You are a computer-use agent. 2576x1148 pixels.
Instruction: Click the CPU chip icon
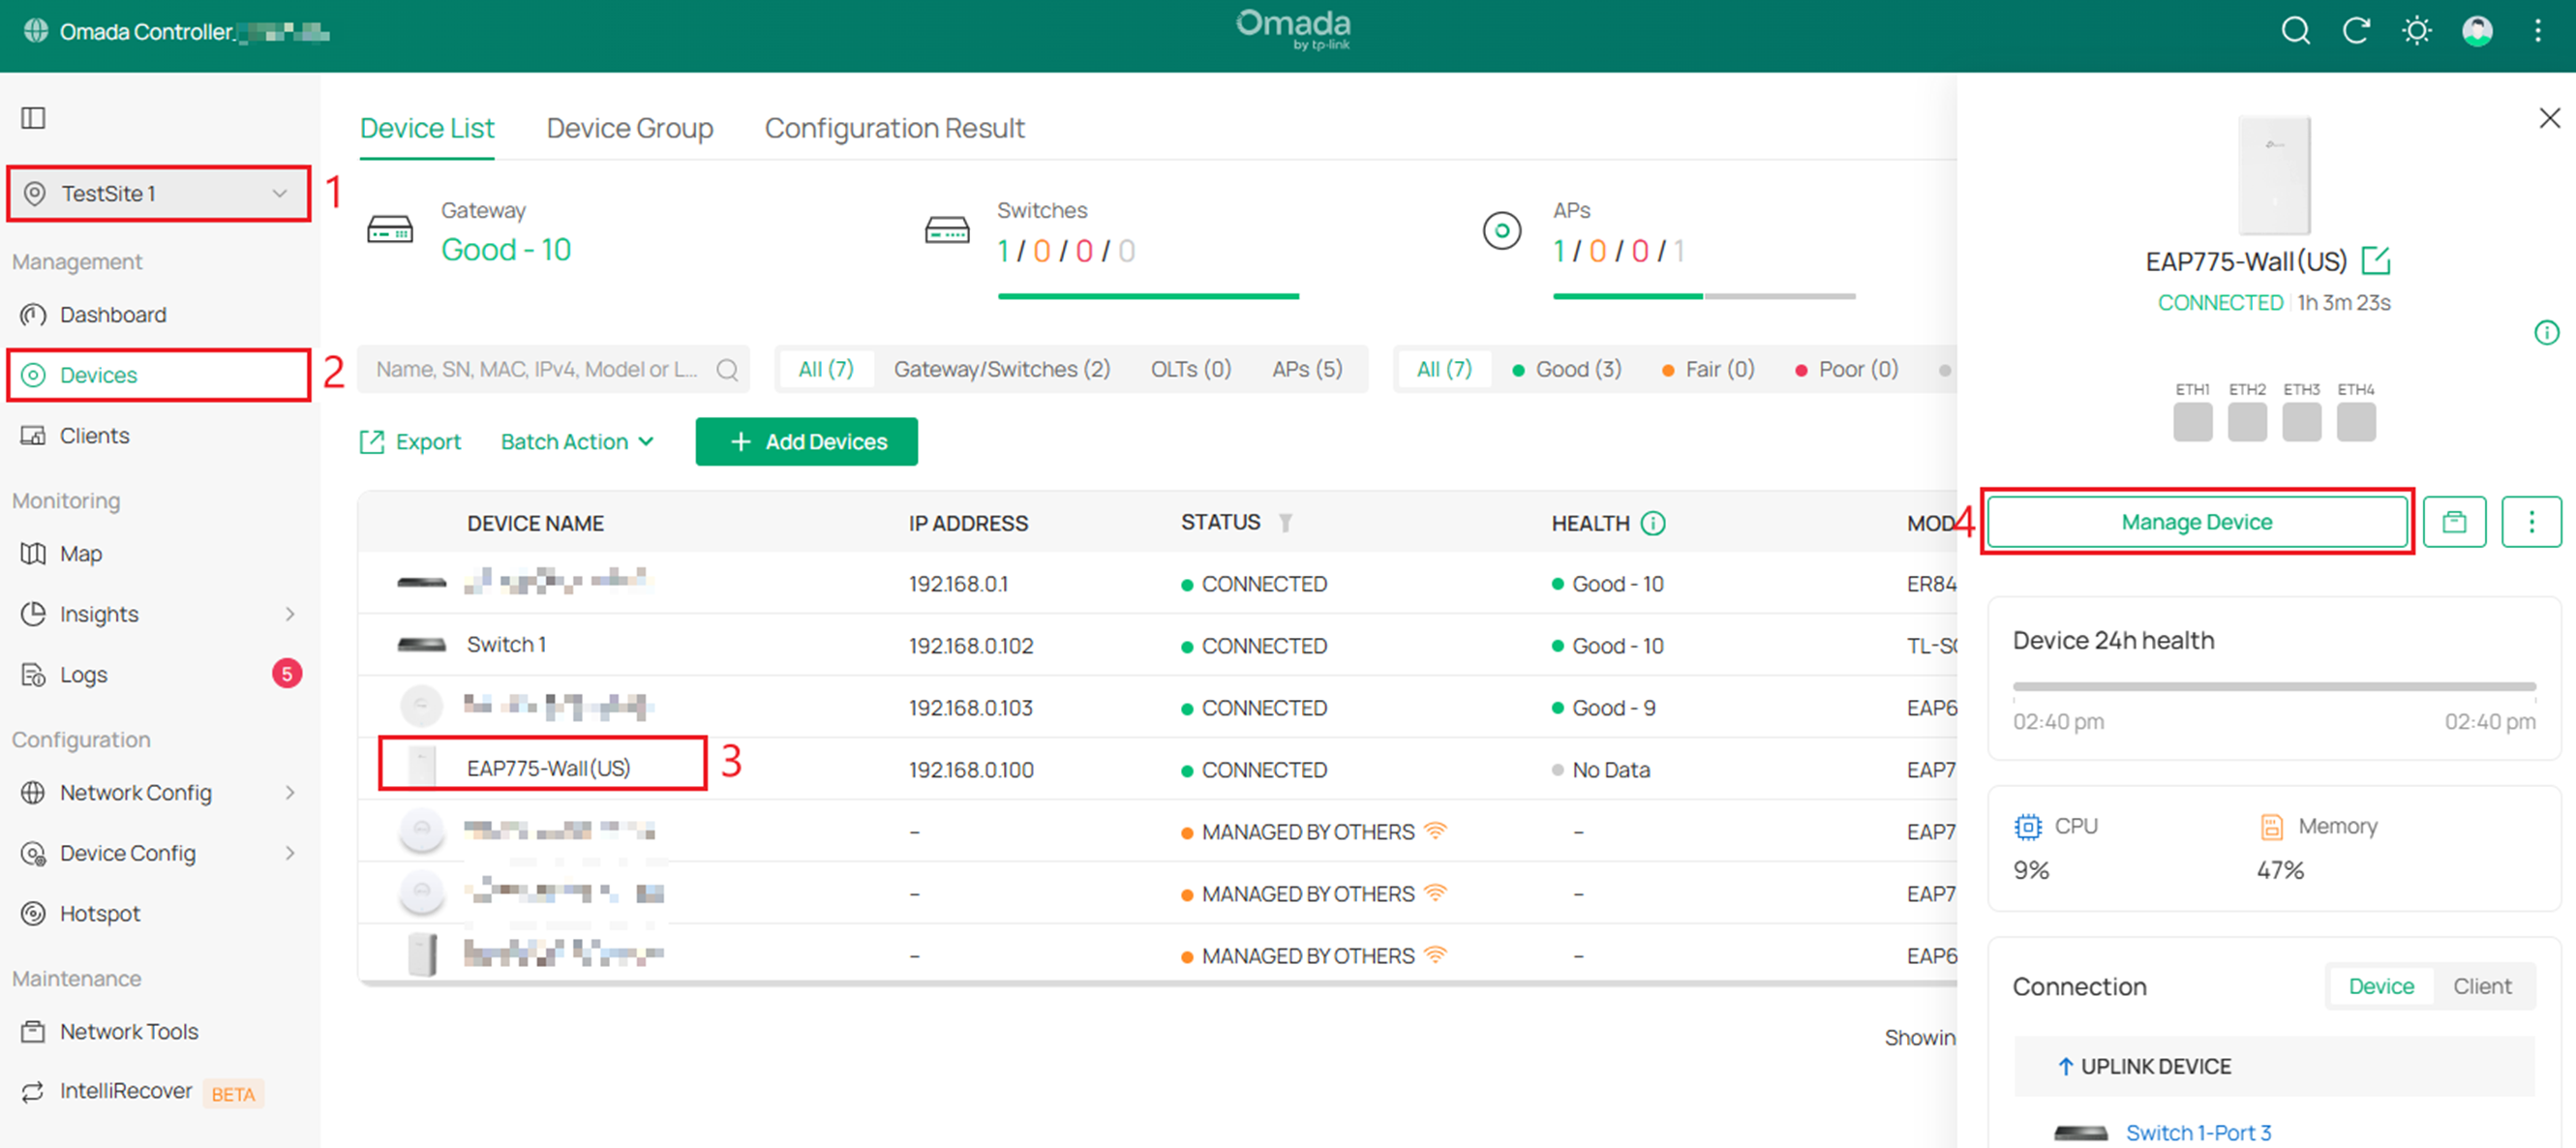click(x=2027, y=827)
